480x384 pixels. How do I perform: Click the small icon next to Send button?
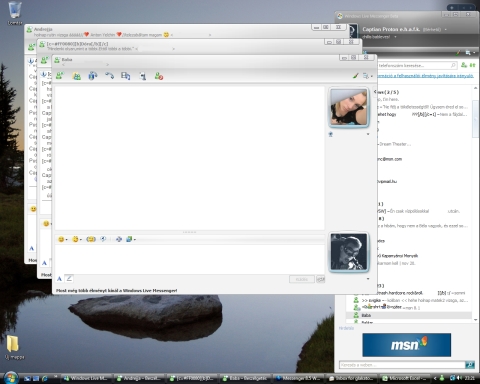320,279
